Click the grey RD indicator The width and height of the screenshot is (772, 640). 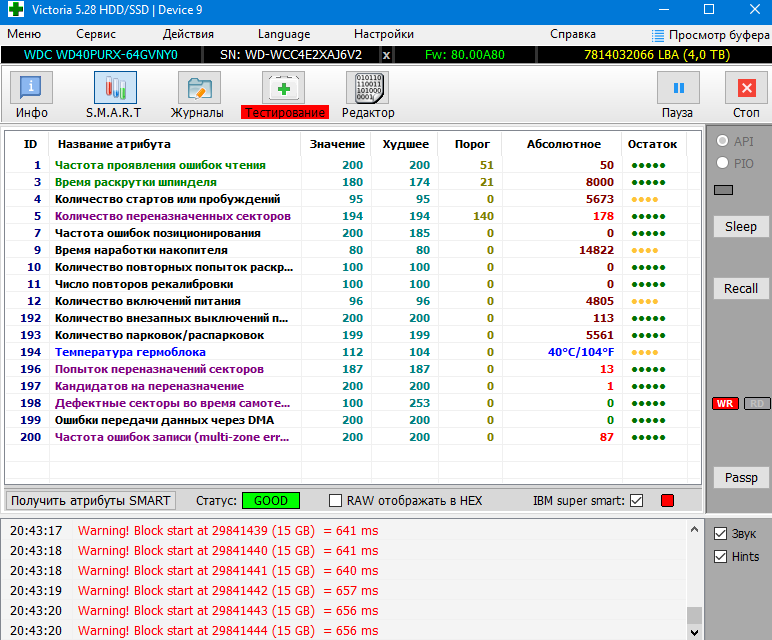coord(757,404)
